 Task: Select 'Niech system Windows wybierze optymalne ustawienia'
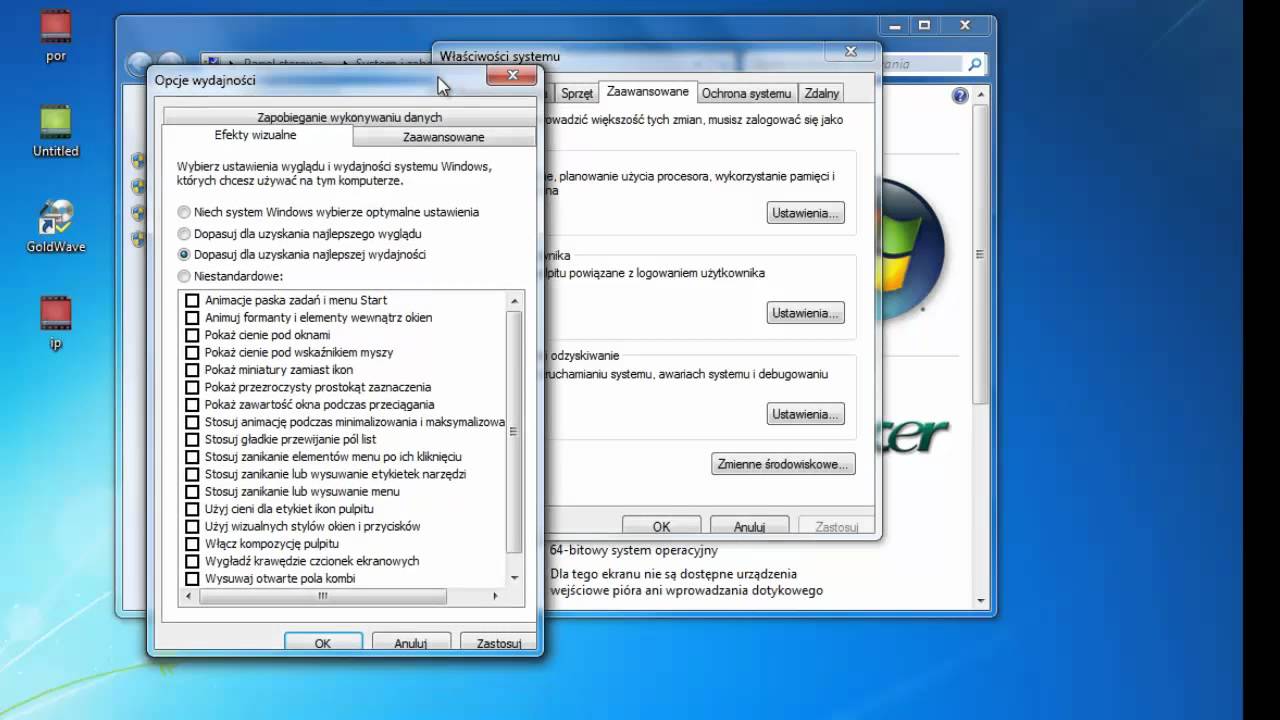(x=184, y=212)
